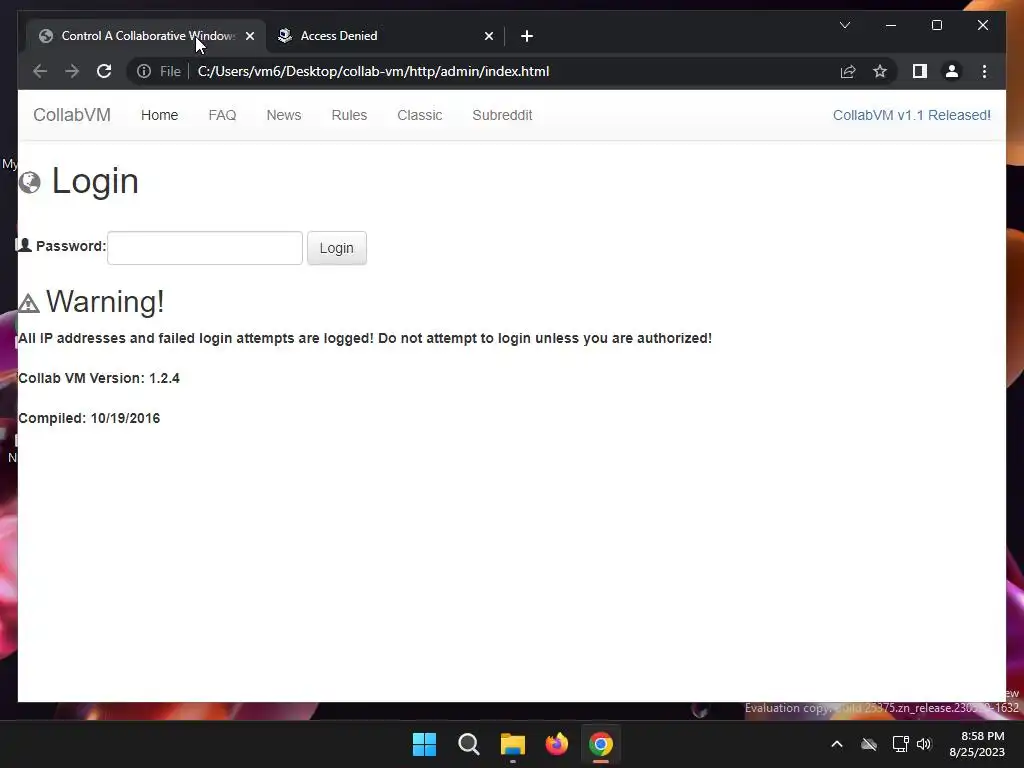Expand the tab search chevron in title bar

(x=844, y=25)
